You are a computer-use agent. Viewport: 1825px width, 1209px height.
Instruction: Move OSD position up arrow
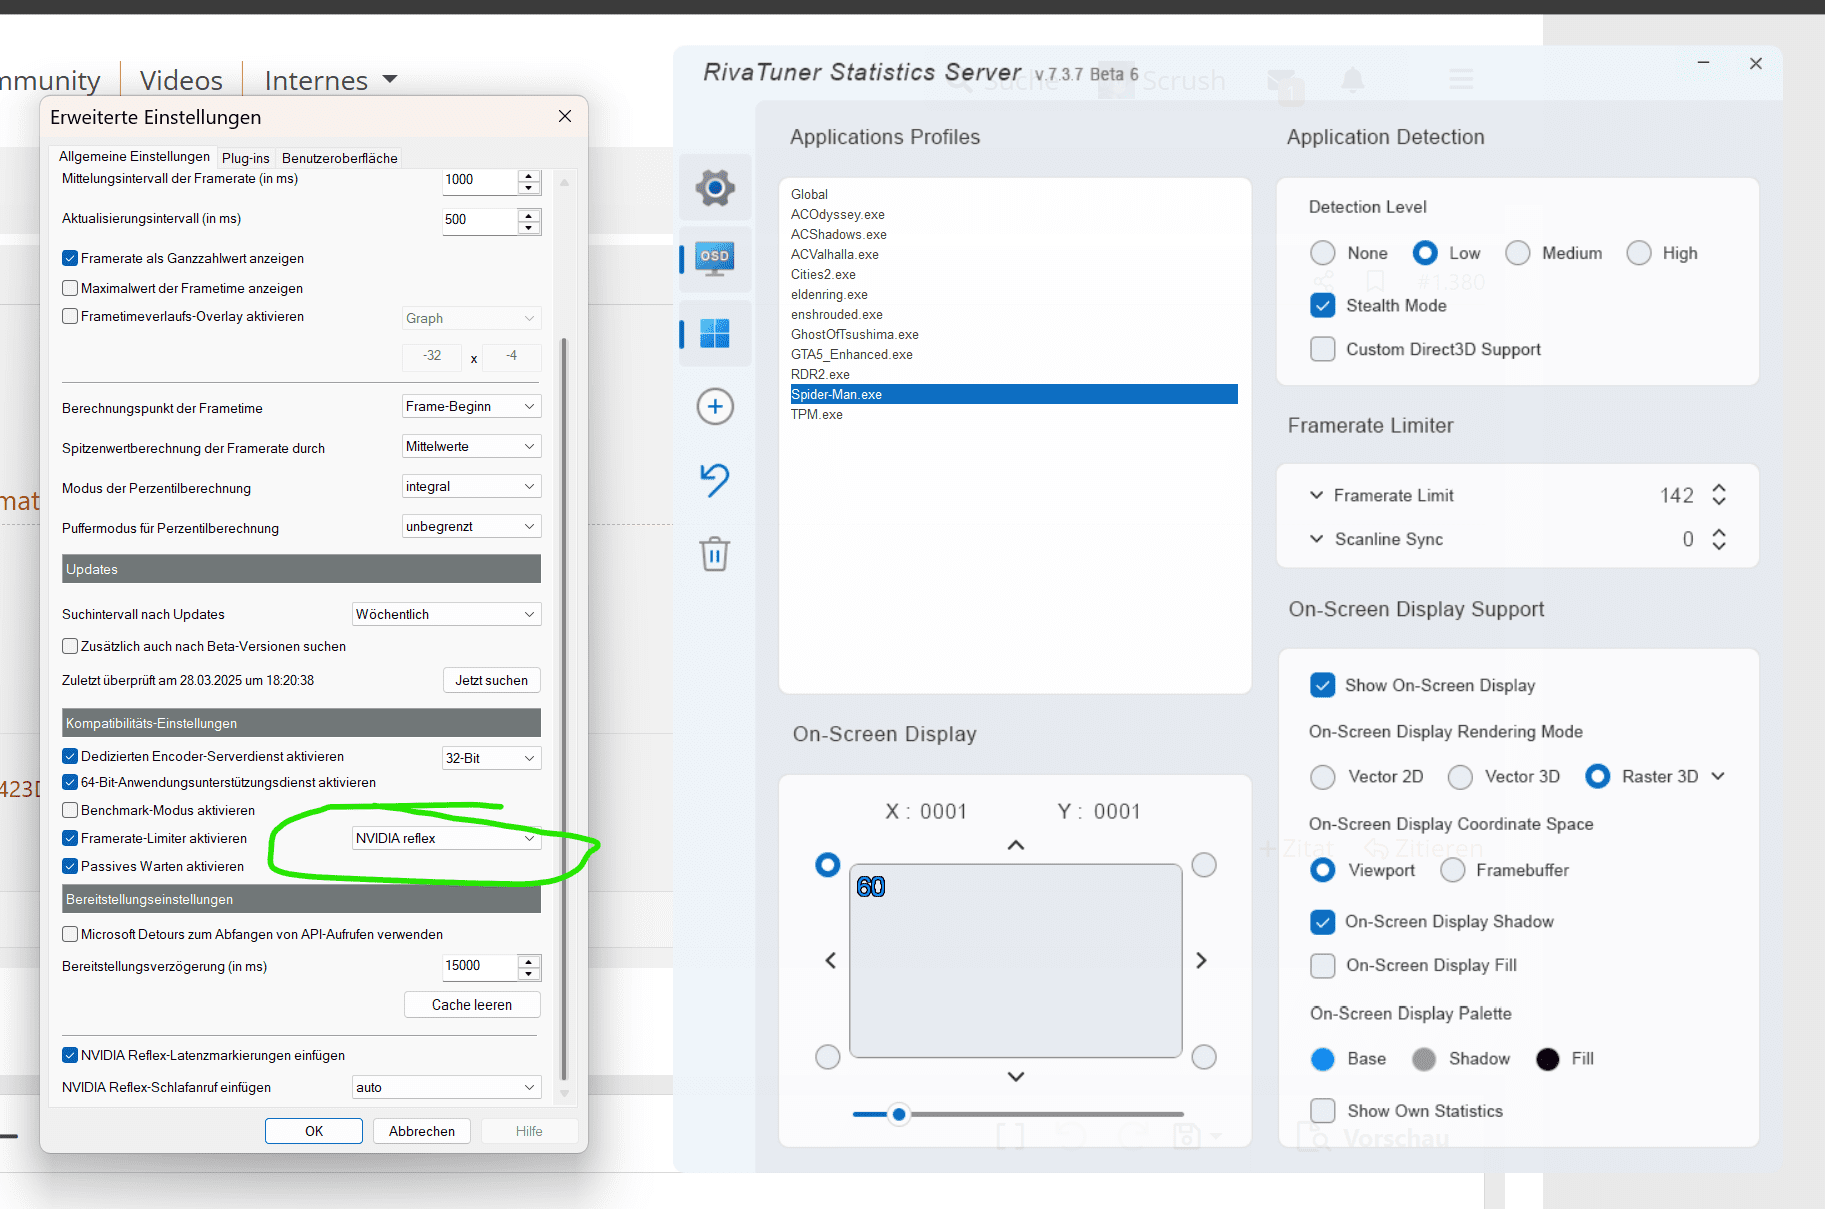coord(1016,845)
